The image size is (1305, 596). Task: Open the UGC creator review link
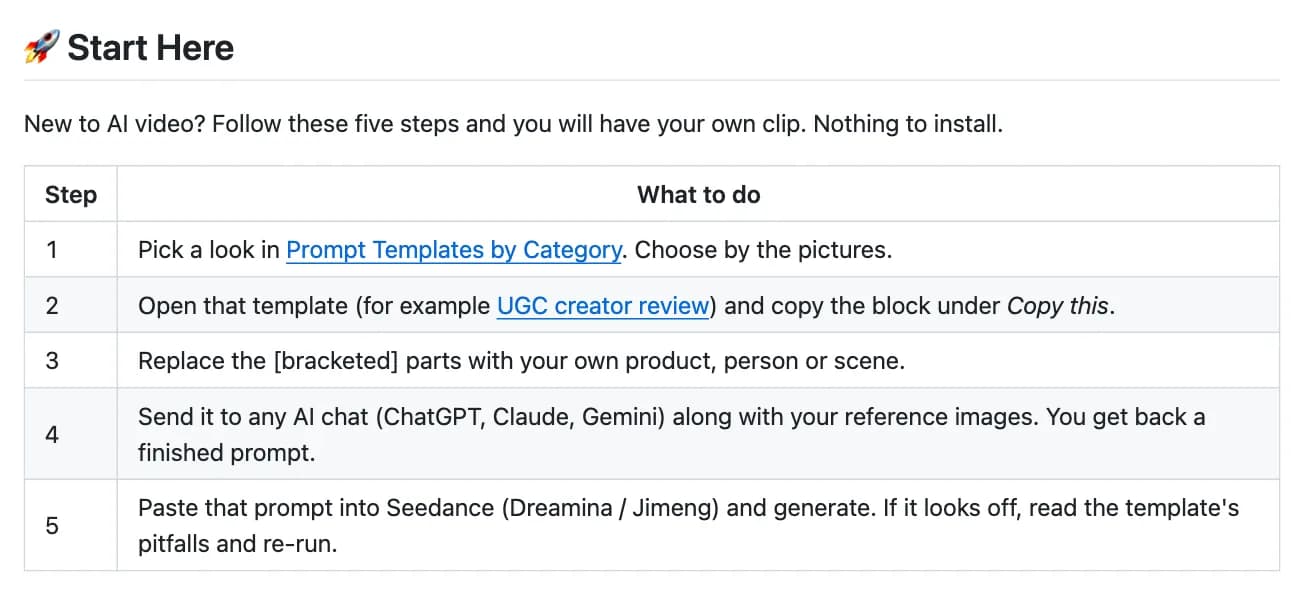tap(603, 305)
